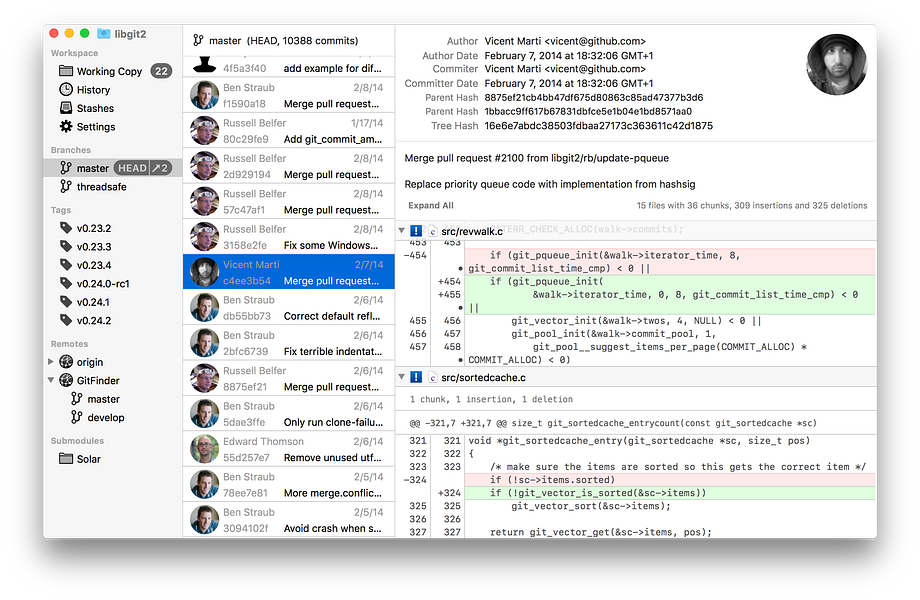The image size is (920, 600).
Task: Click tag icon for v0.24.1
Action: (x=66, y=301)
